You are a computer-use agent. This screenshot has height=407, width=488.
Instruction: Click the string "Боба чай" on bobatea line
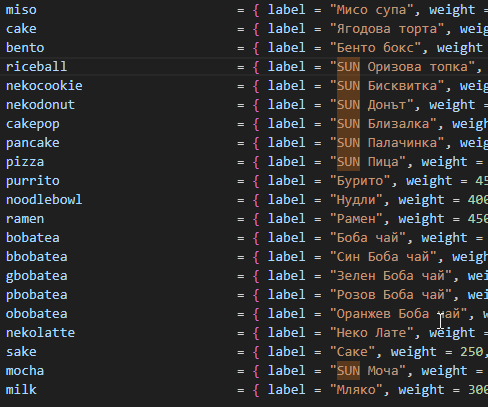(x=367, y=238)
